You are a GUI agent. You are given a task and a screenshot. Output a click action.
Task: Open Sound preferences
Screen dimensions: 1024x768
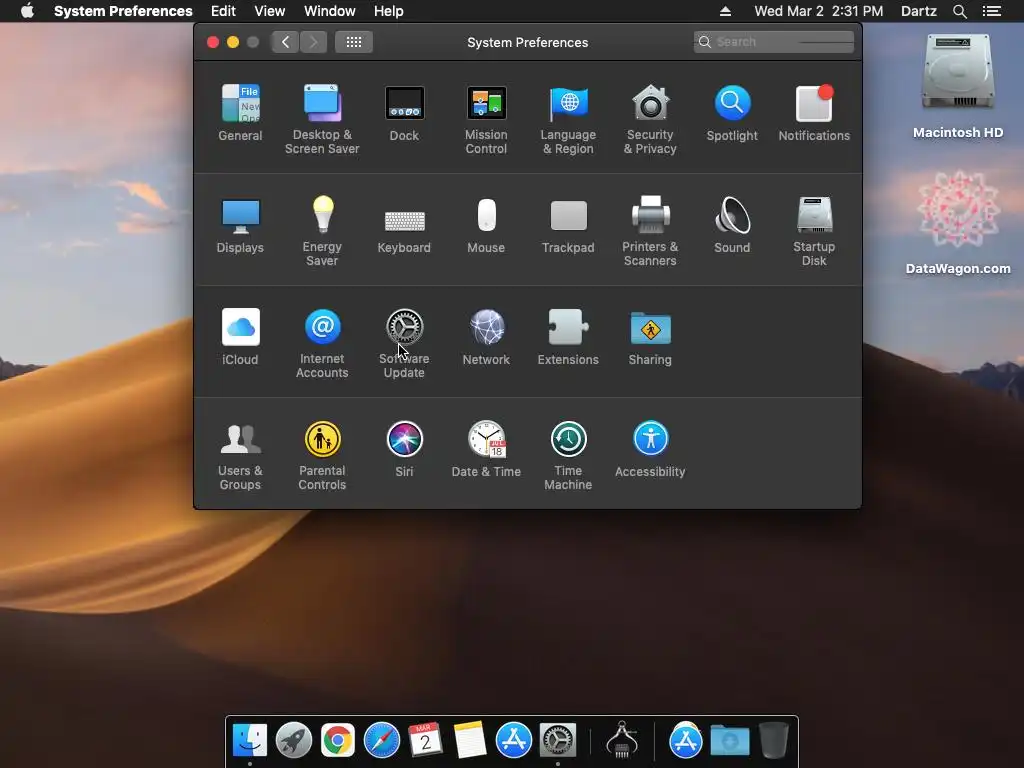pos(732,225)
